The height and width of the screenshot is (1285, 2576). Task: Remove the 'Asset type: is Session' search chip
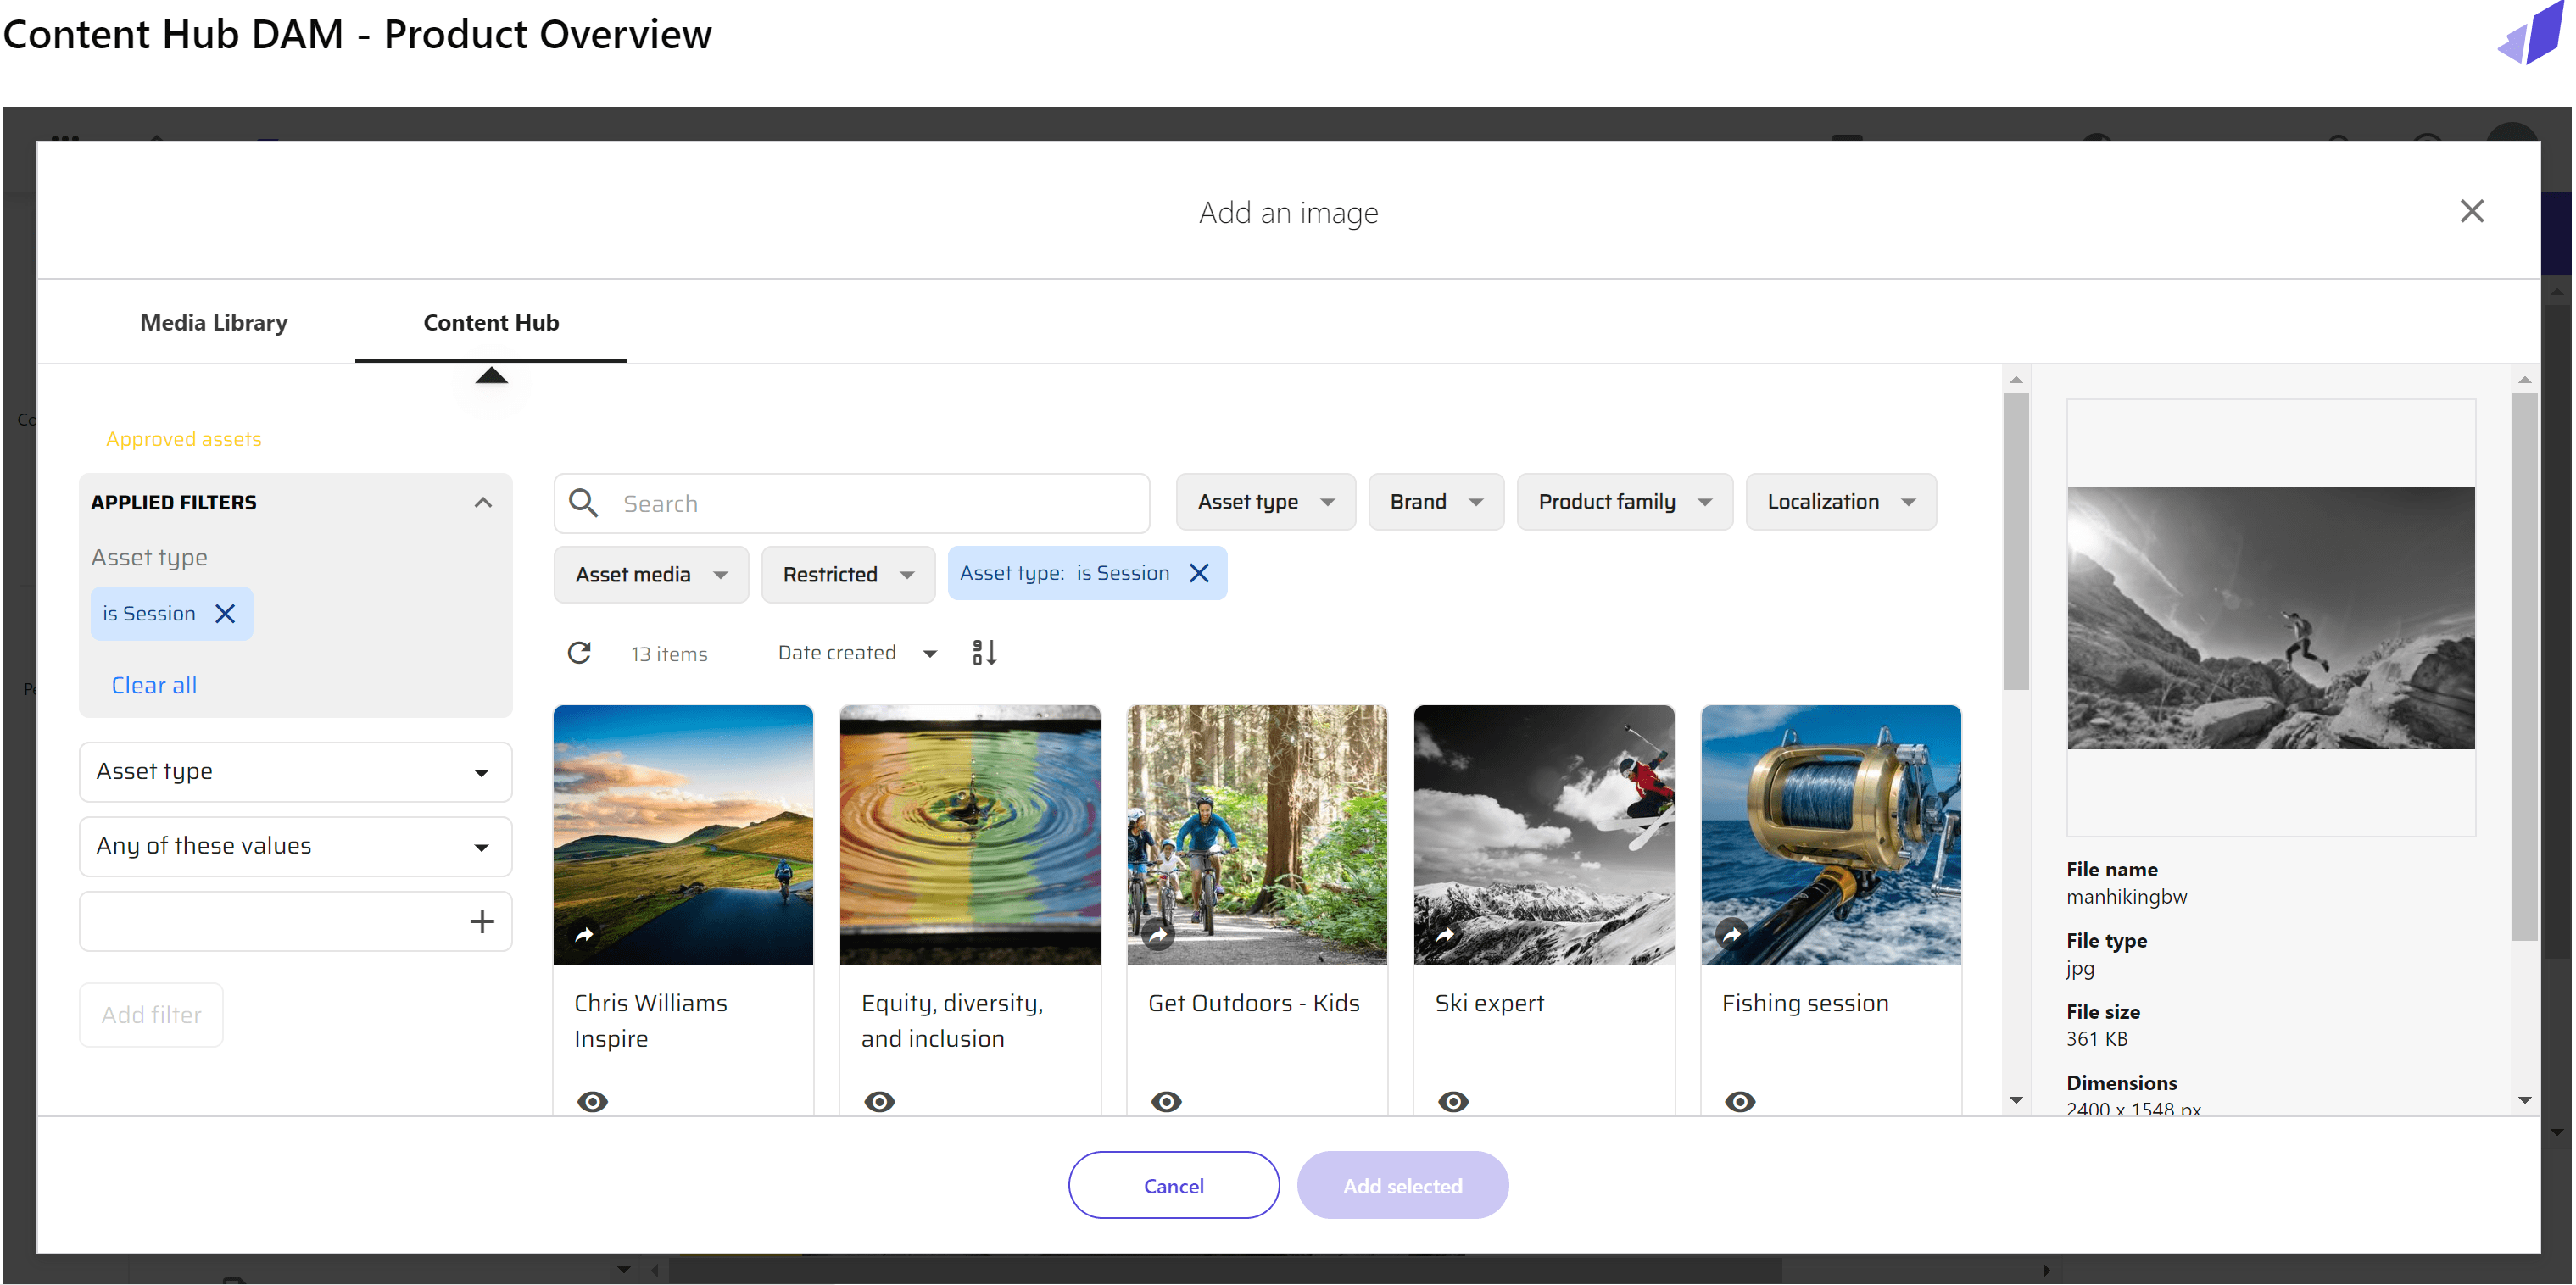(1199, 573)
